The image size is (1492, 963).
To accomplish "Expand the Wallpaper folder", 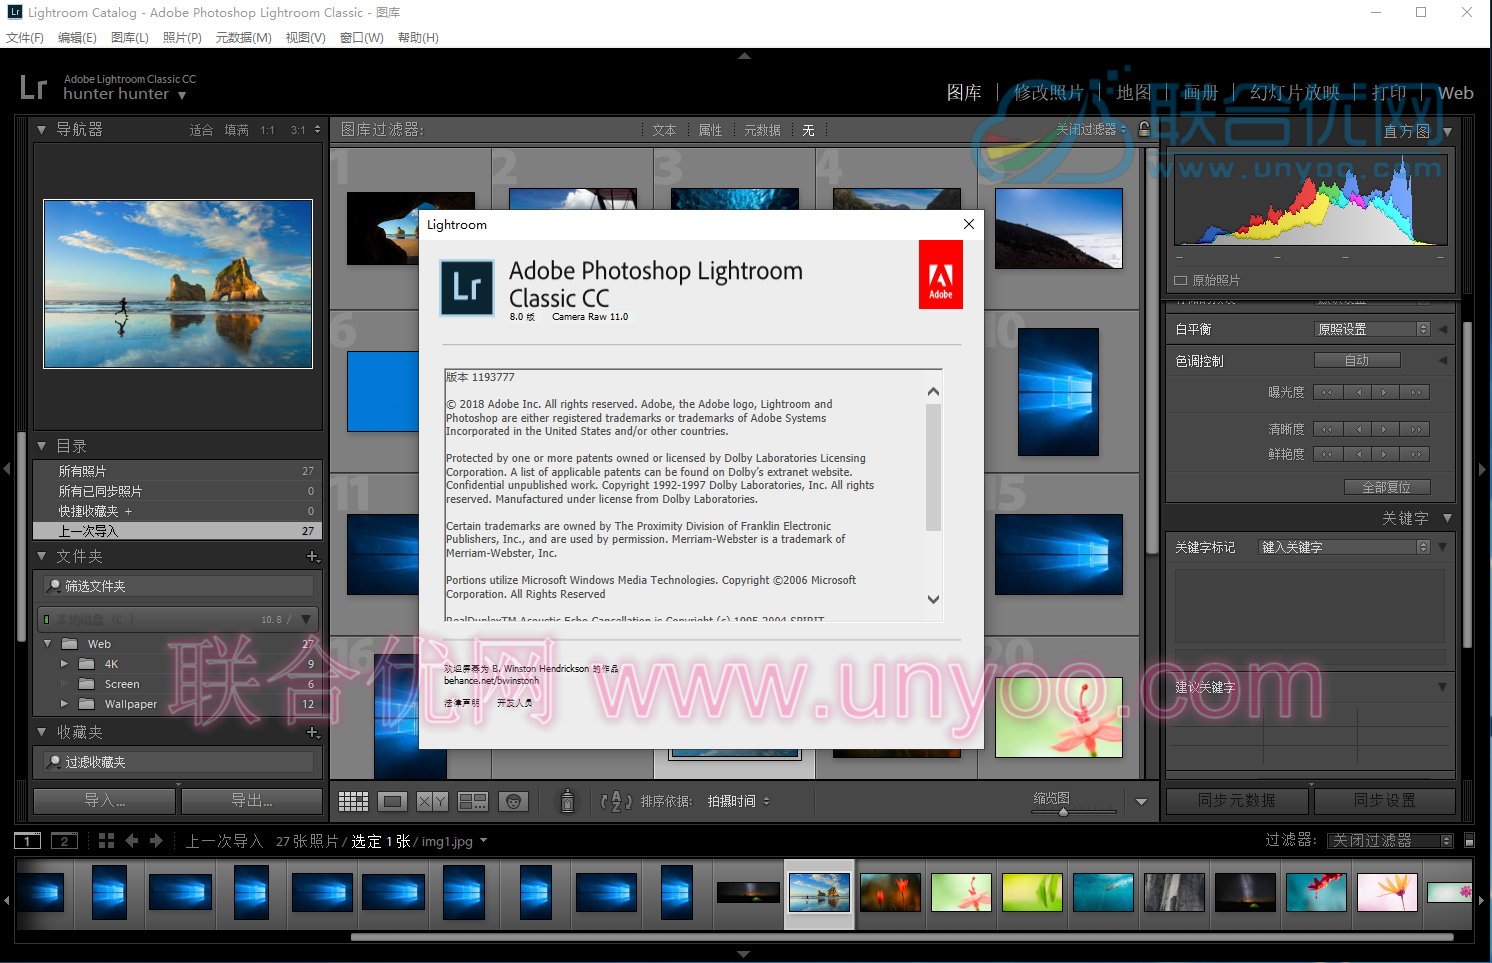I will (x=64, y=704).
